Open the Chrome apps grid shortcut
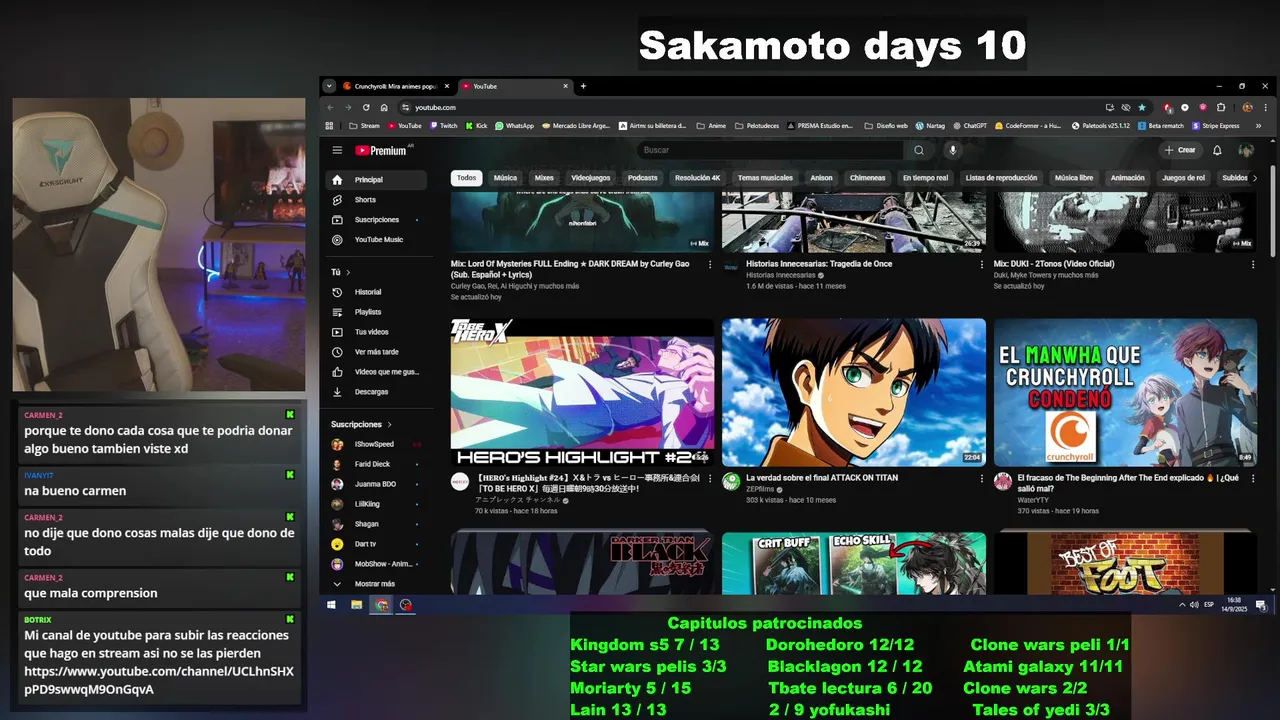This screenshot has width=1280, height=720. (x=330, y=126)
